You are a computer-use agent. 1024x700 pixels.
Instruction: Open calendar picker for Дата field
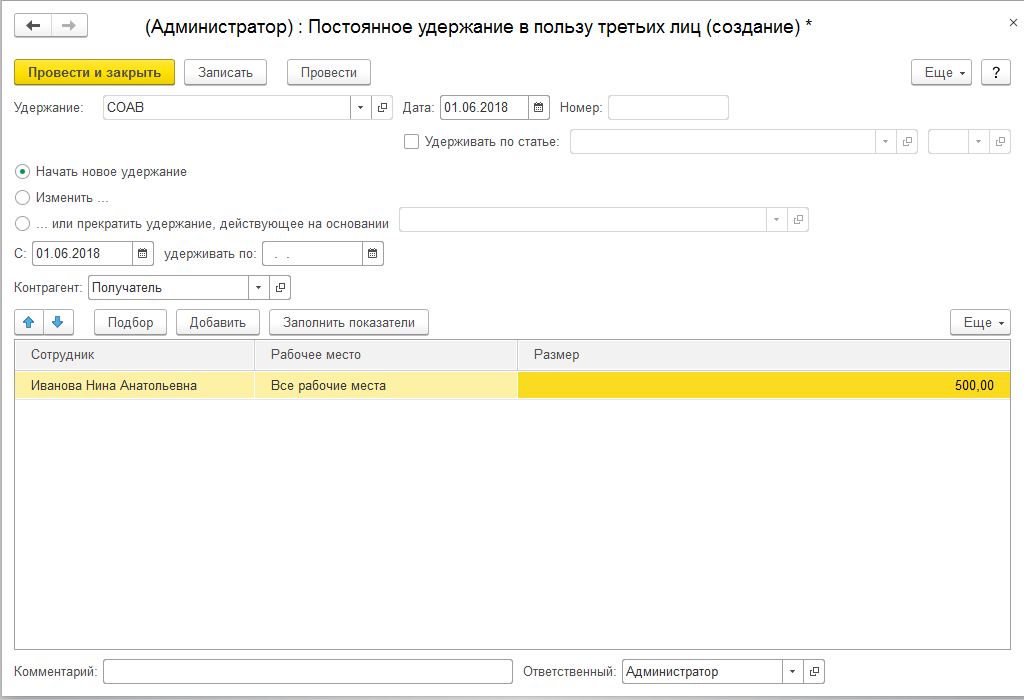click(x=539, y=108)
